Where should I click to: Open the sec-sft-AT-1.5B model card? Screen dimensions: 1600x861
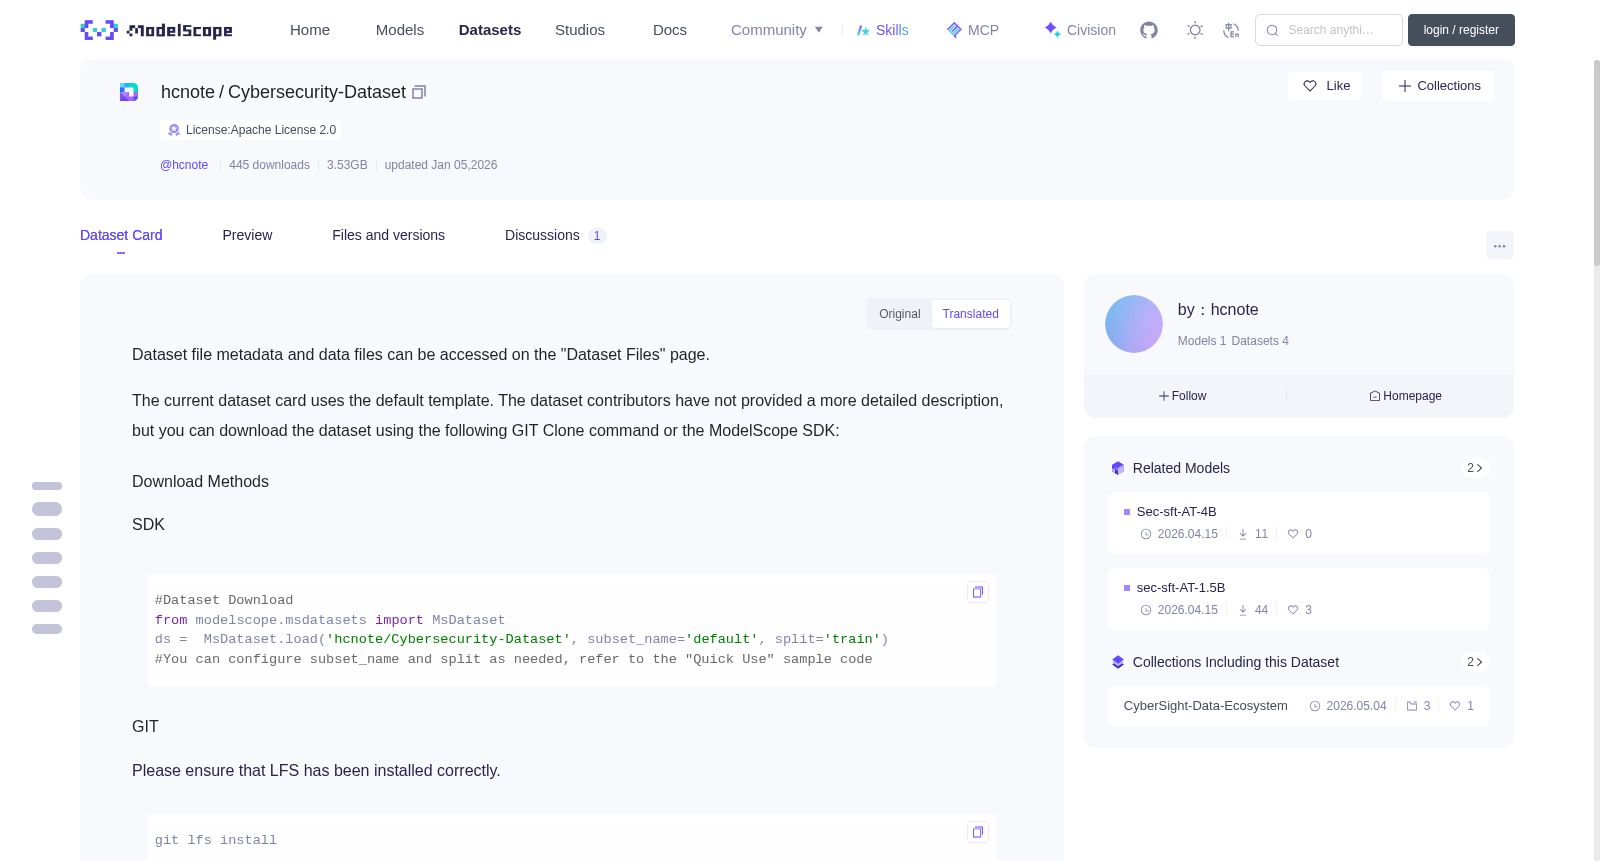point(1298,599)
